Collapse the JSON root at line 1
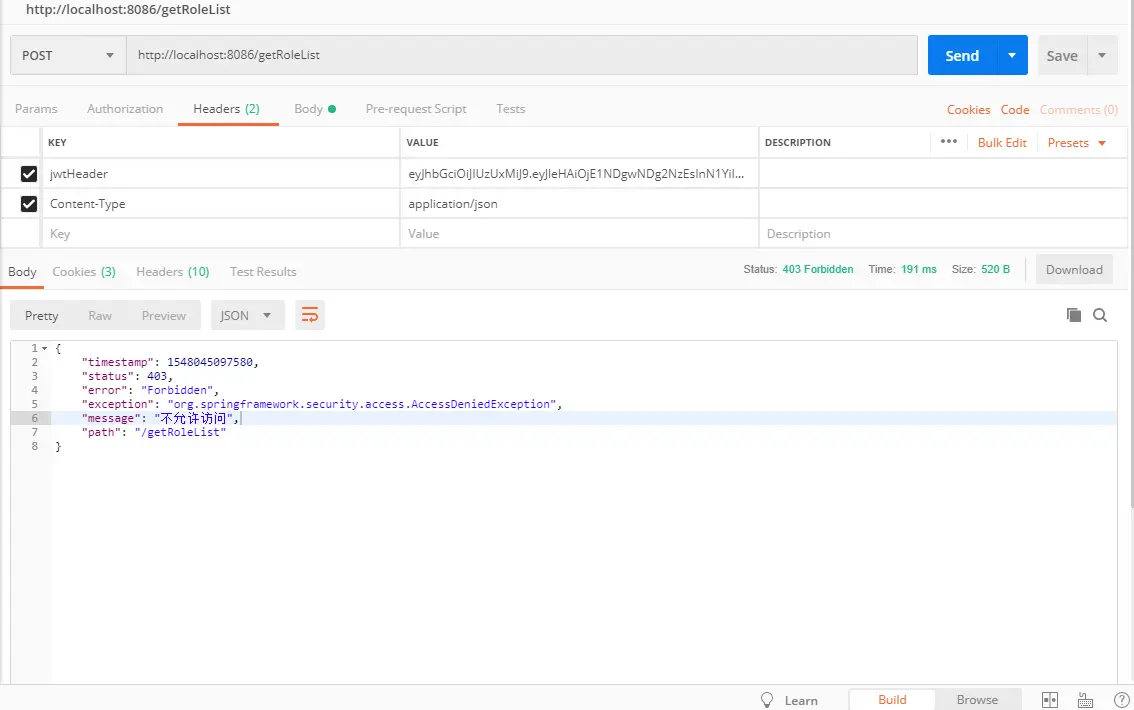The width and height of the screenshot is (1134, 710). click(x=45, y=348)
